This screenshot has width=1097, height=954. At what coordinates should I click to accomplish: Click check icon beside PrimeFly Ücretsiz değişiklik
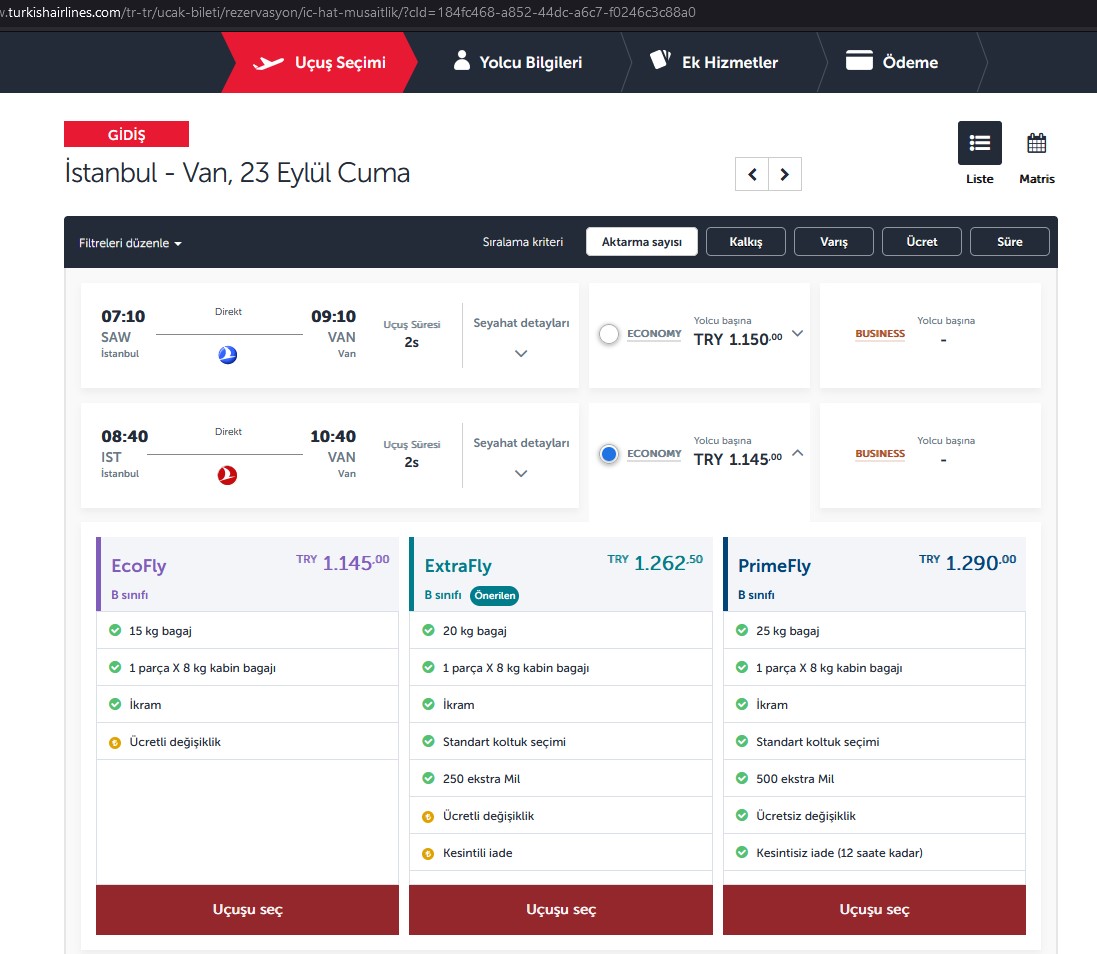[x=742, y=815]
